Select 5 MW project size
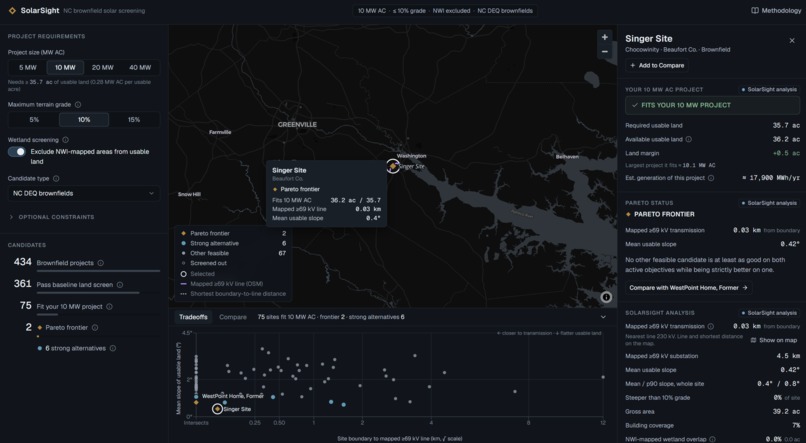806x443 pixels. tap(28, 67)
